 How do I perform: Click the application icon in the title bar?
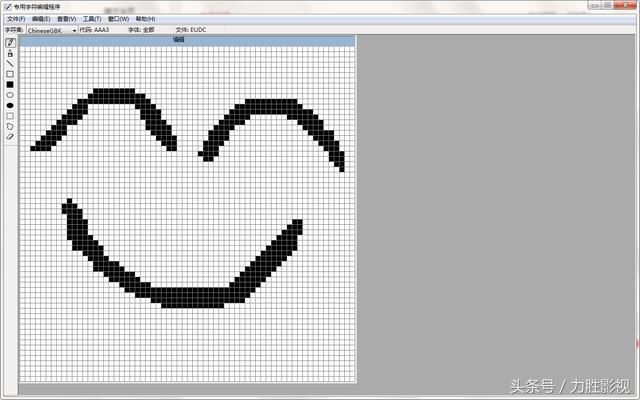[8, 7]
